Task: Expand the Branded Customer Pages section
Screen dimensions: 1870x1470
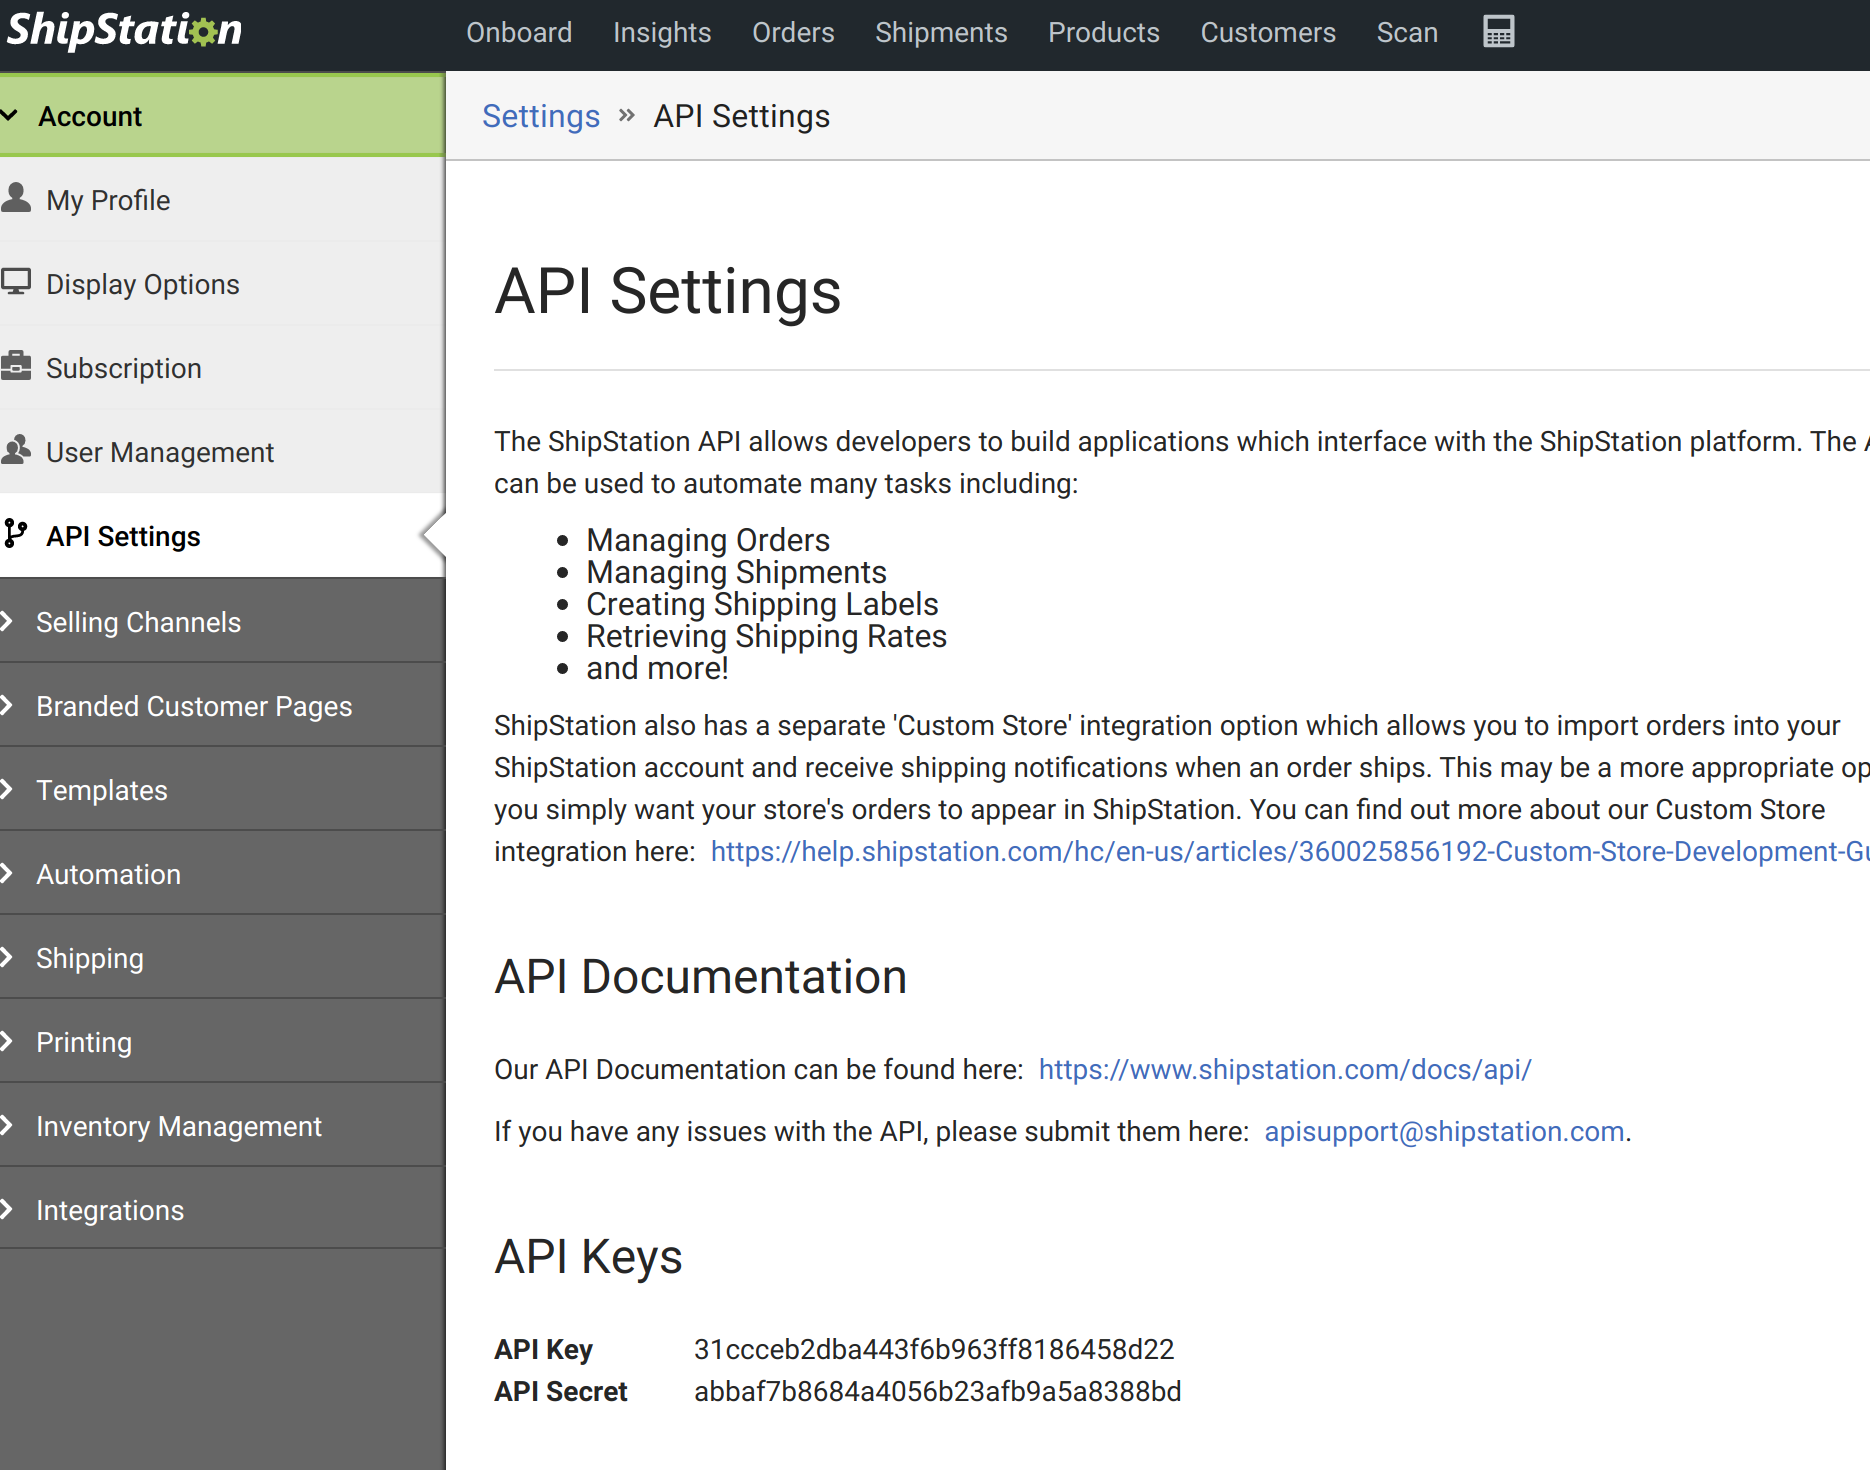Action: click(x=222, y=706)
